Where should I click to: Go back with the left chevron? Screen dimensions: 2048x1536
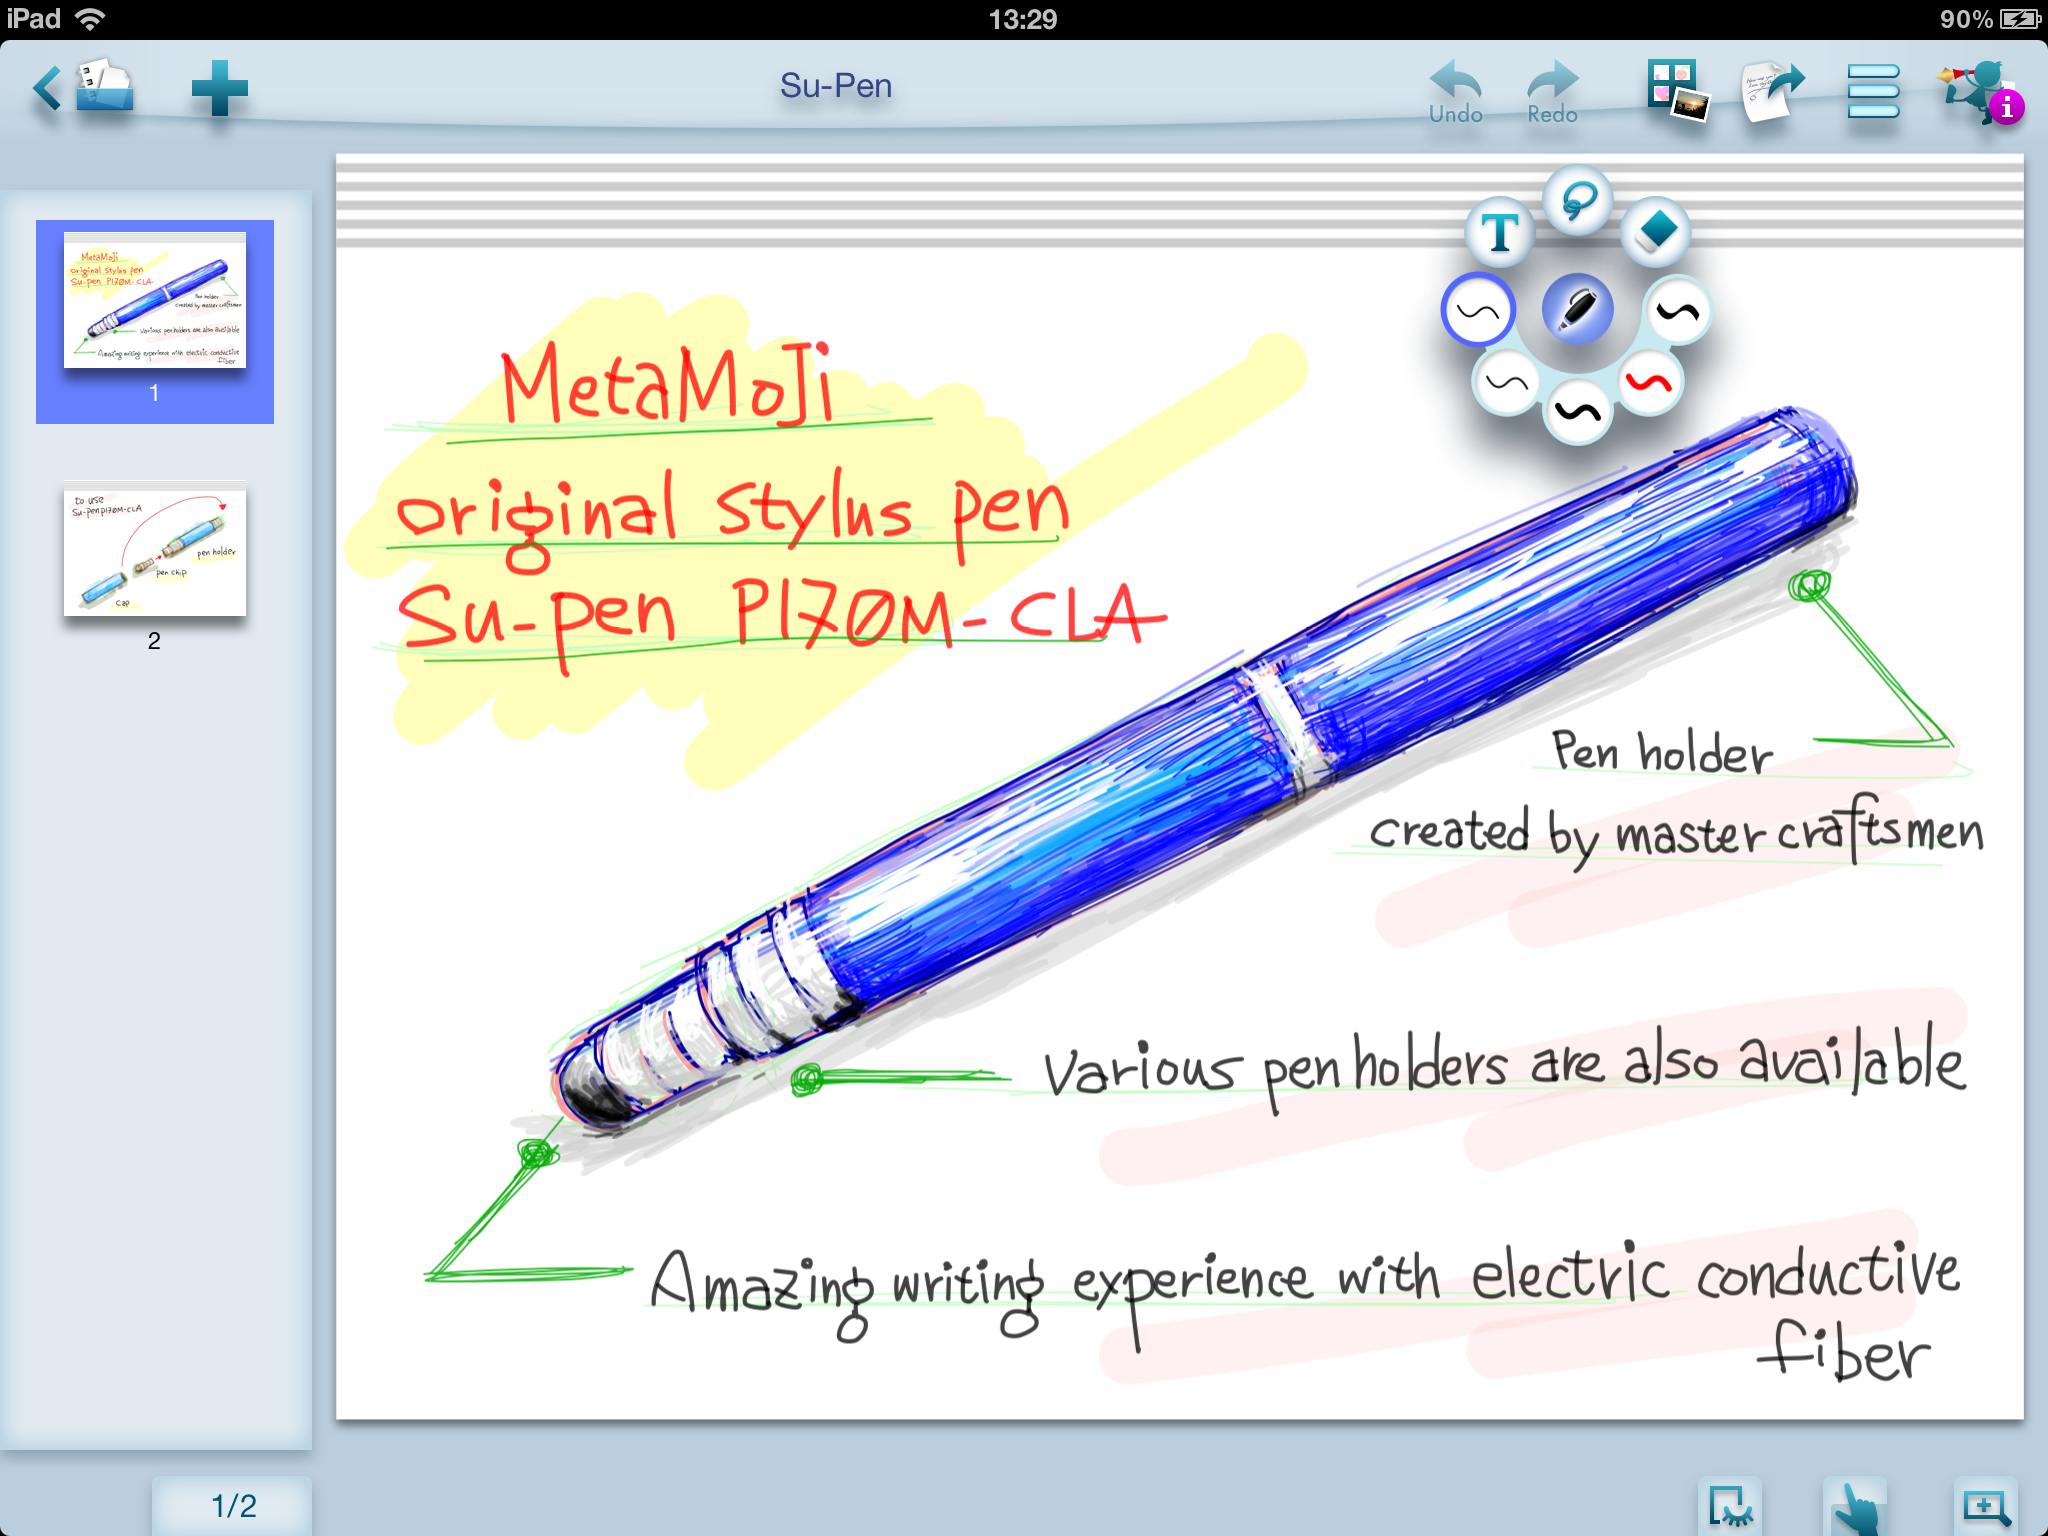point(46,88)
